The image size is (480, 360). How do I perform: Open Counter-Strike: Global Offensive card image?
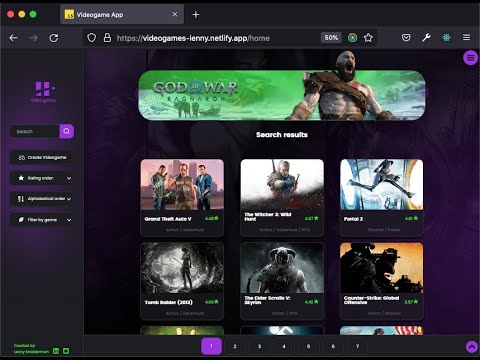[x=382, y=268]
